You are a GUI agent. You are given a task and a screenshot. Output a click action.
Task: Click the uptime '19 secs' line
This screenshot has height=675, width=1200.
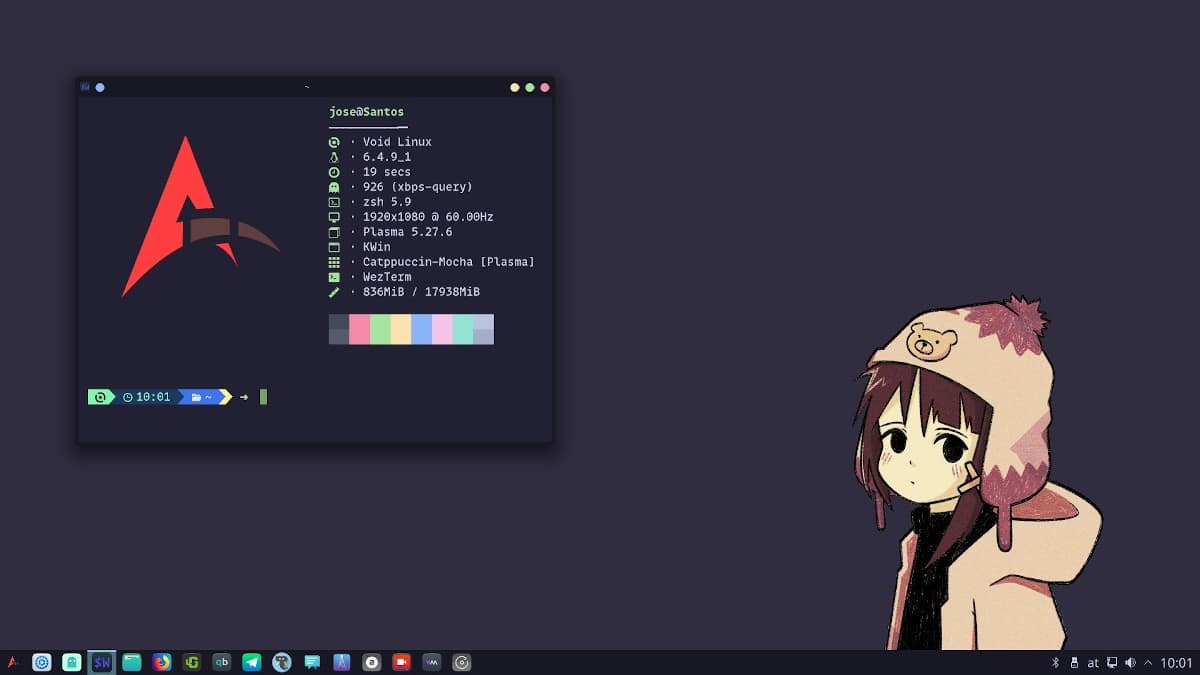387,172
